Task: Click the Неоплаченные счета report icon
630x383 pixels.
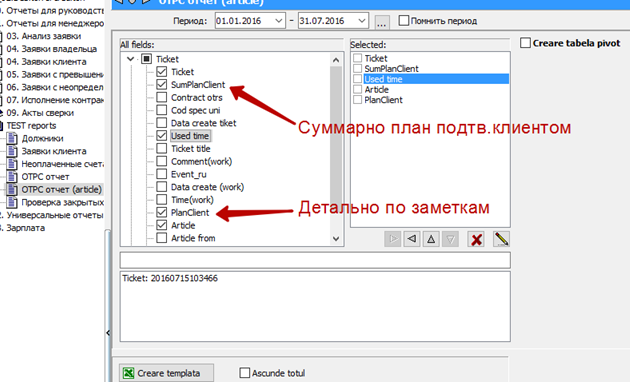Action: coord(12,164)
